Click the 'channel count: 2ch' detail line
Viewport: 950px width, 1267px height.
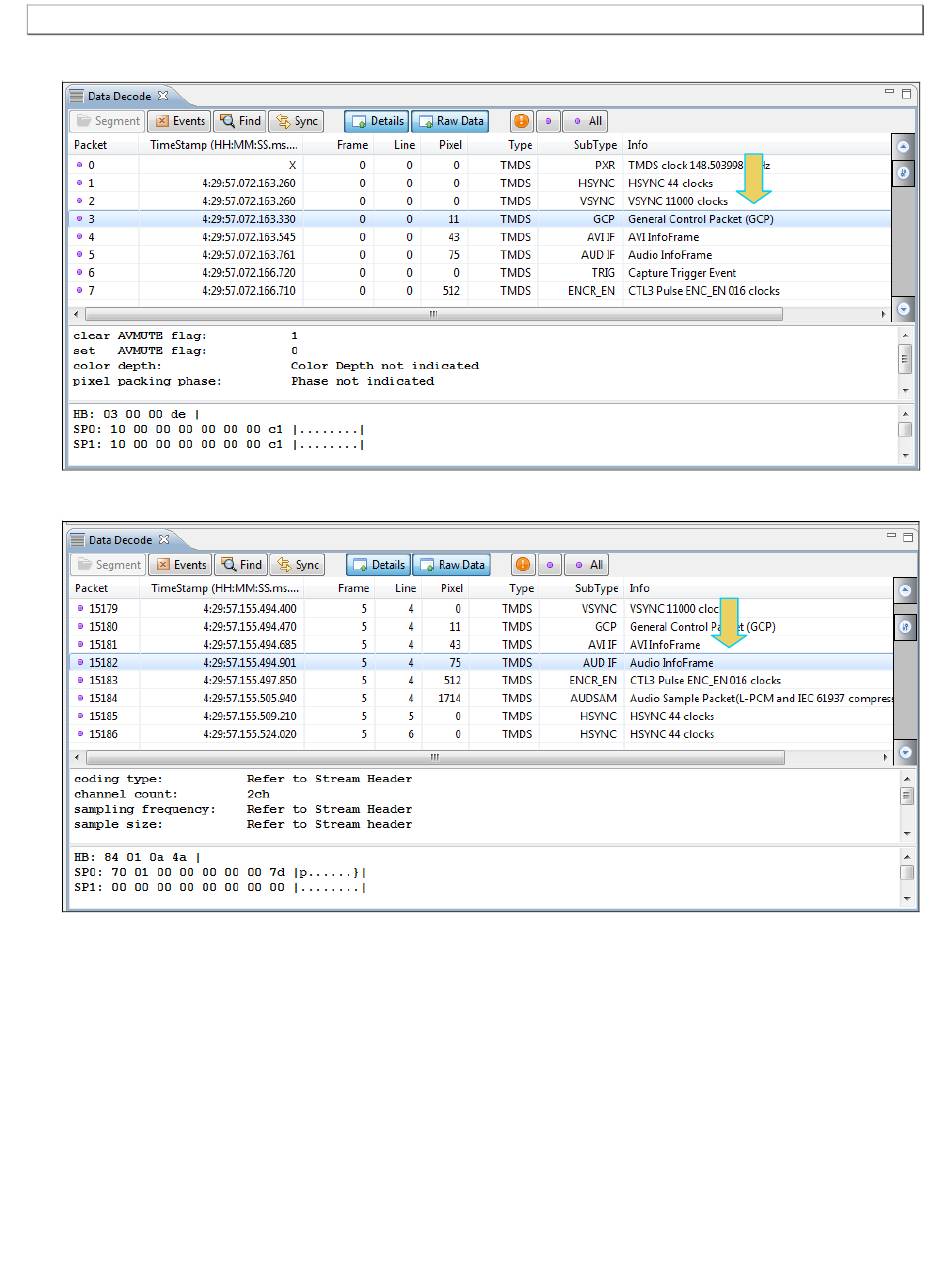tap(171, 794)
